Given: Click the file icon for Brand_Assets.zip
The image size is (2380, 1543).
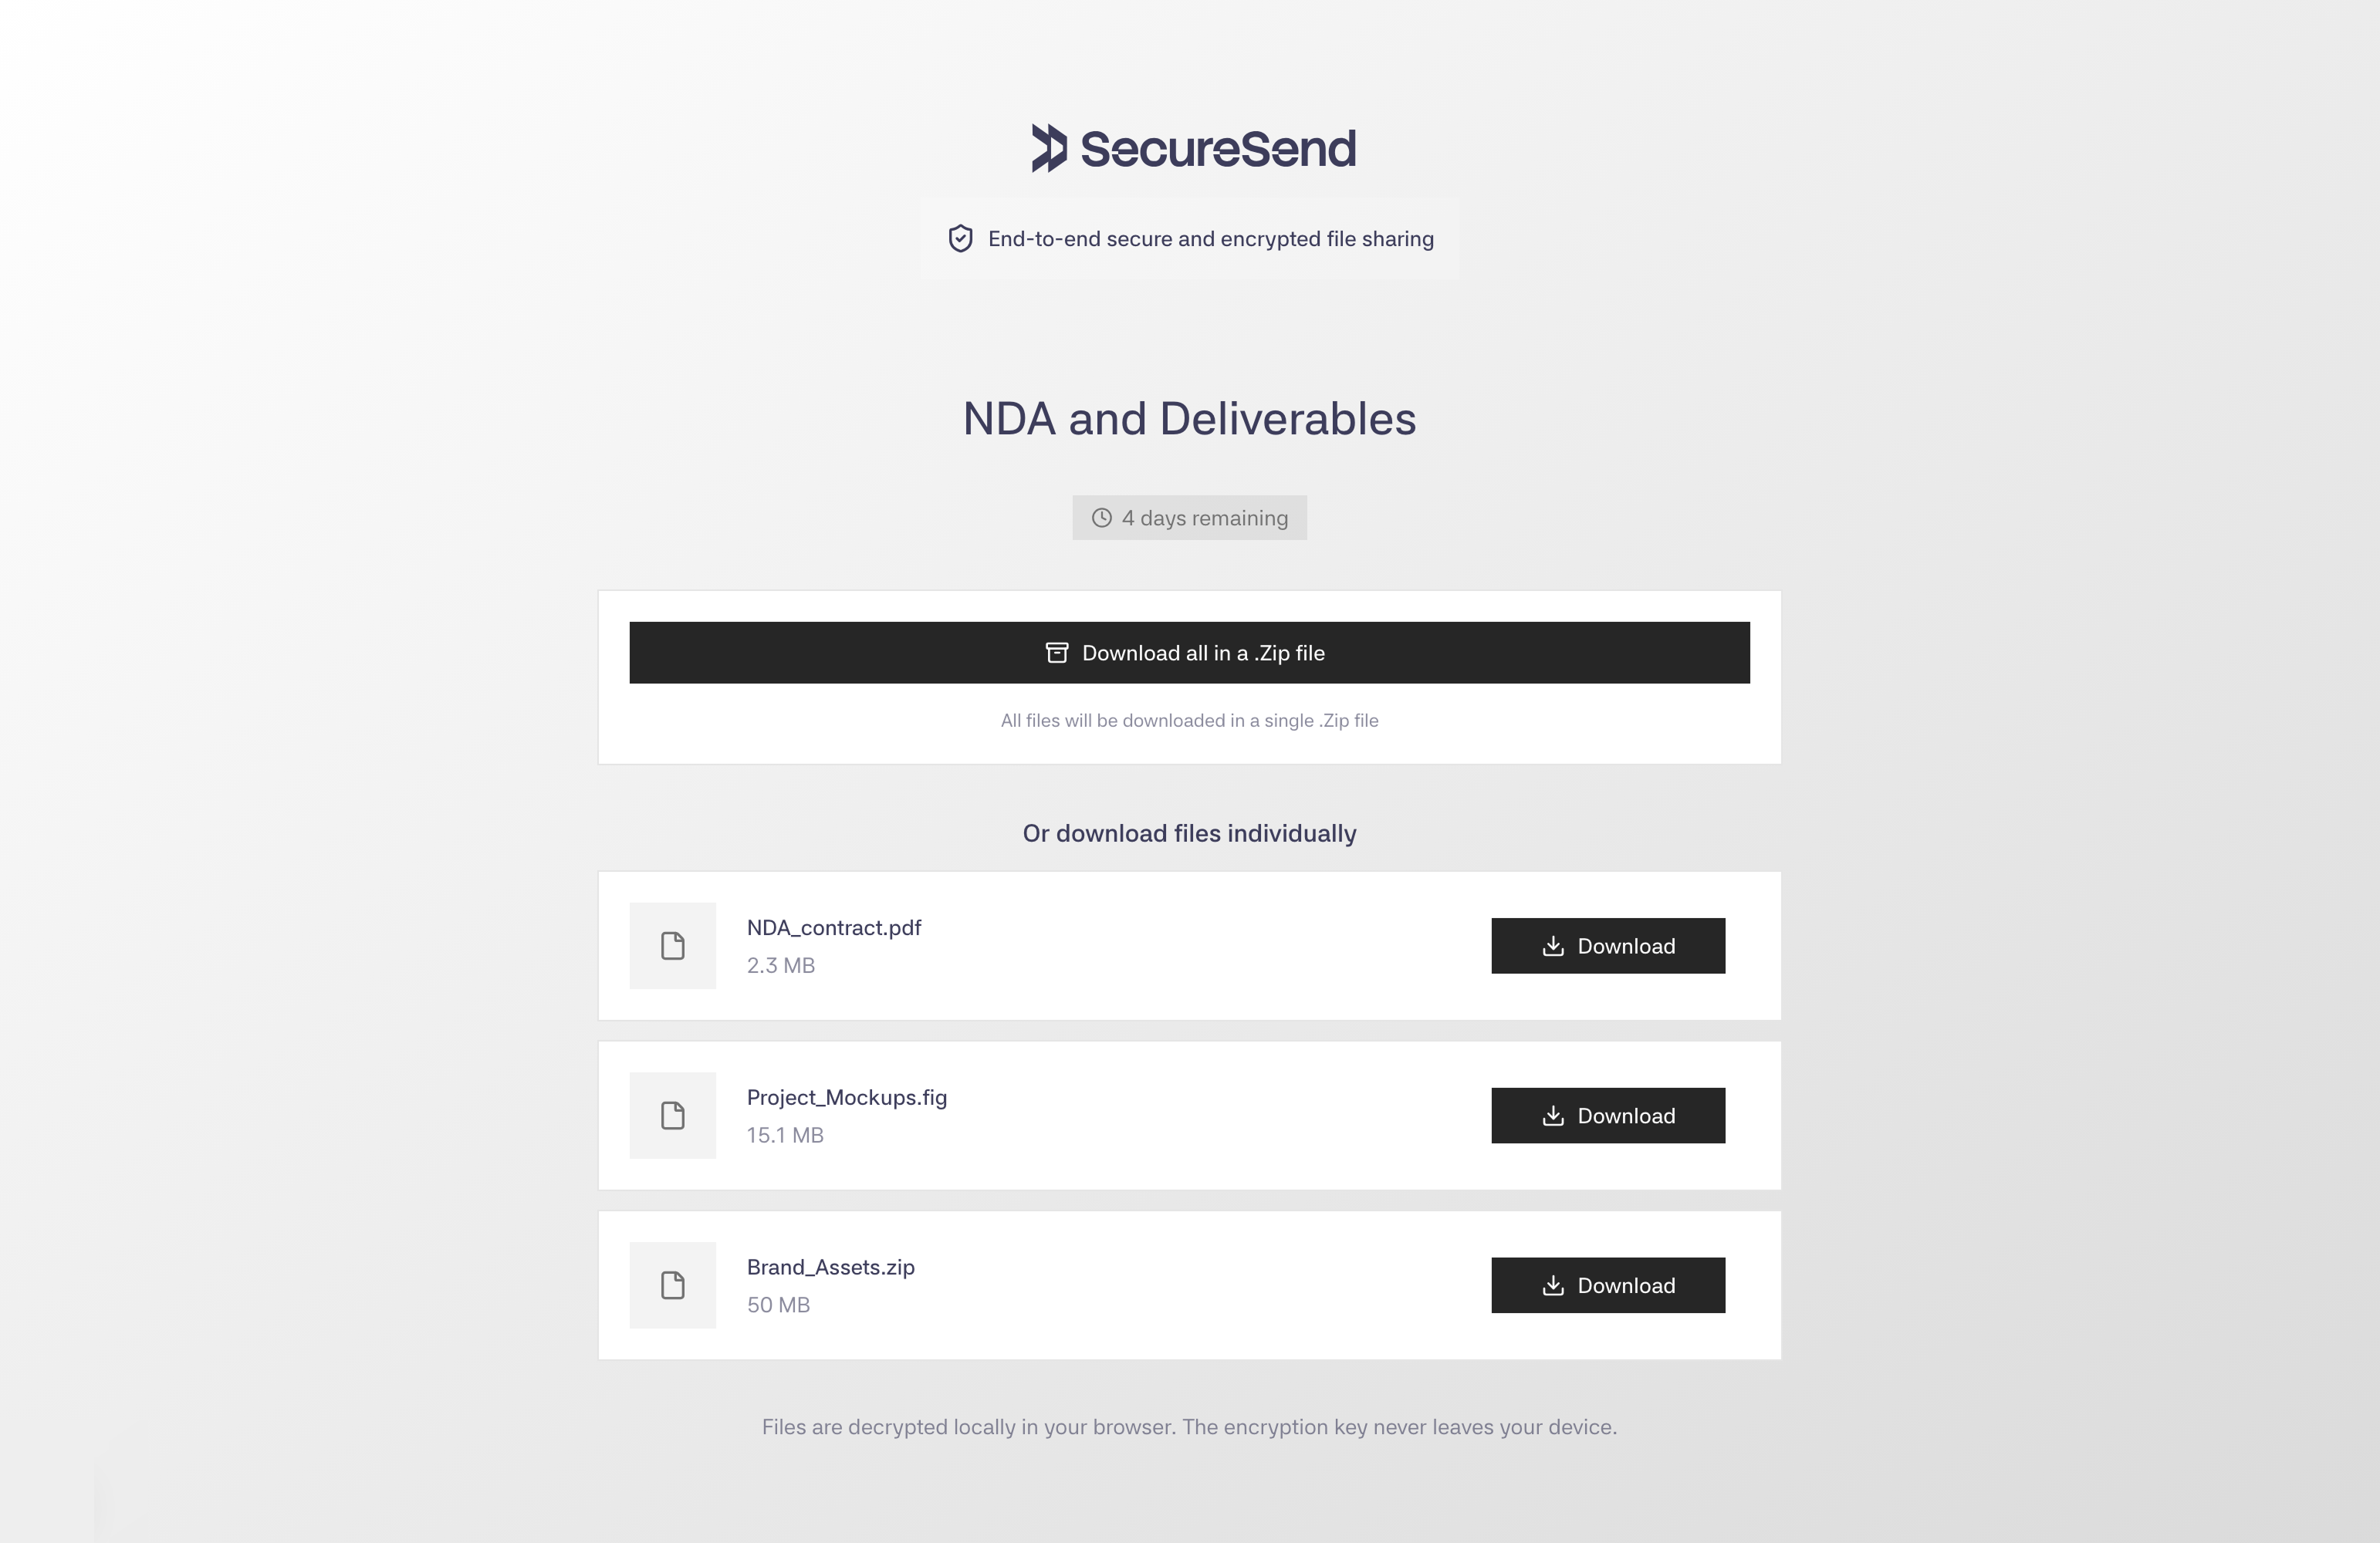Looking at the screenshot, I should pyautogui.click(x=673, y=1286).
